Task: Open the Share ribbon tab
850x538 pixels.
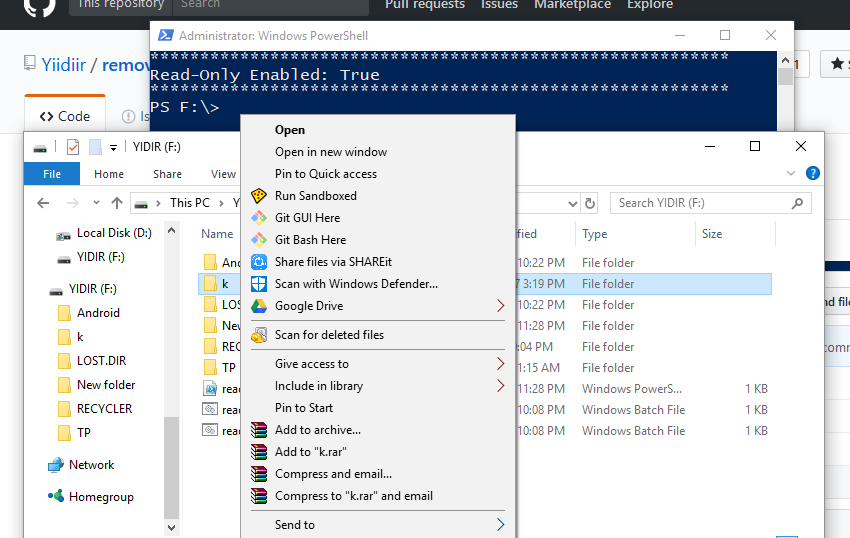Action: 168,174
